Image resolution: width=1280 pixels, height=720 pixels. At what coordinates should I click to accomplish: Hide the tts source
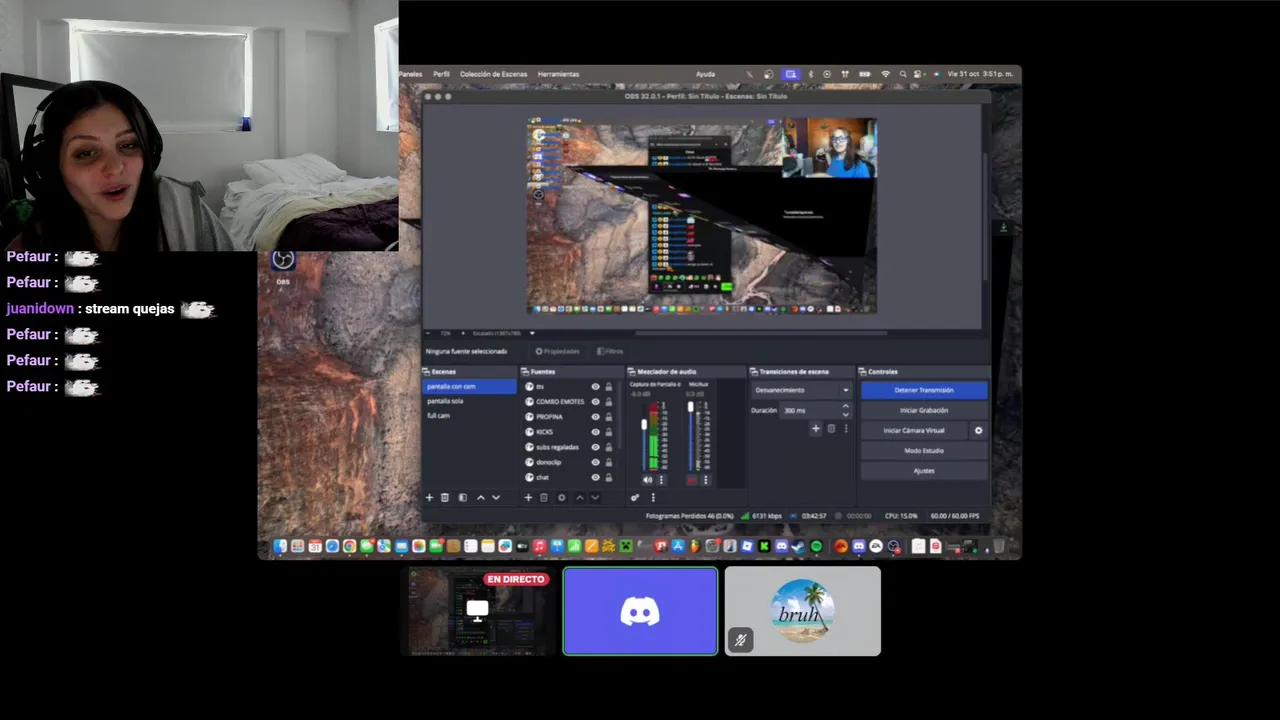point(595,386)
